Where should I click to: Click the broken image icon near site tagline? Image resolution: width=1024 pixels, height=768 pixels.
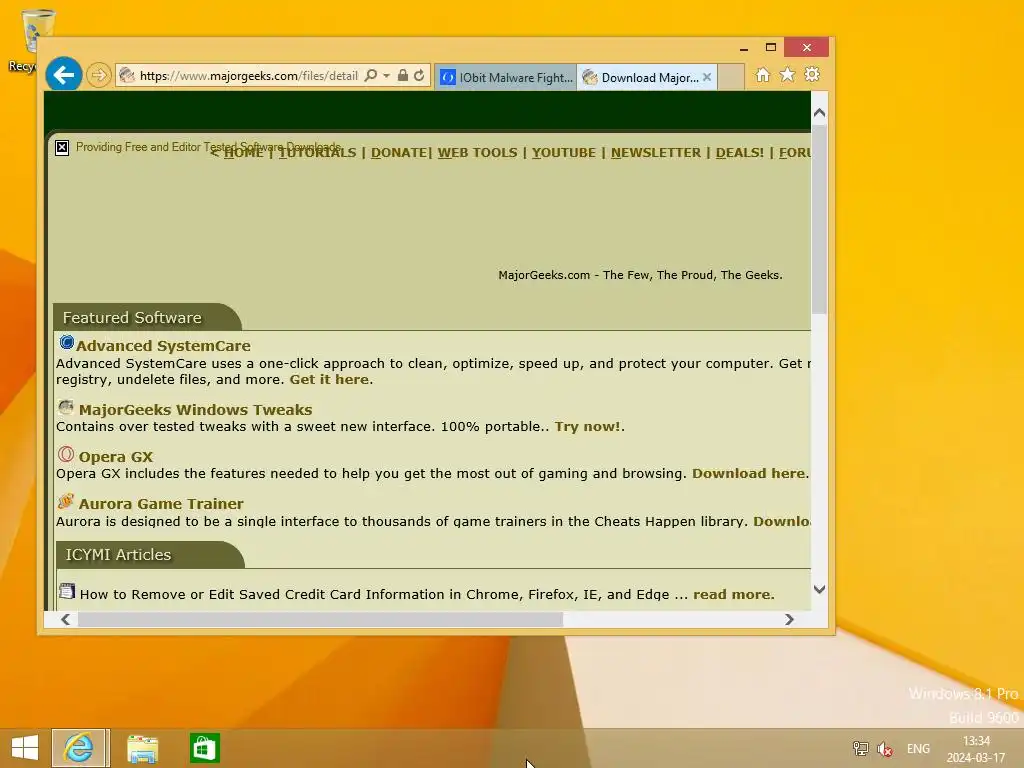(x=62, y=148)
